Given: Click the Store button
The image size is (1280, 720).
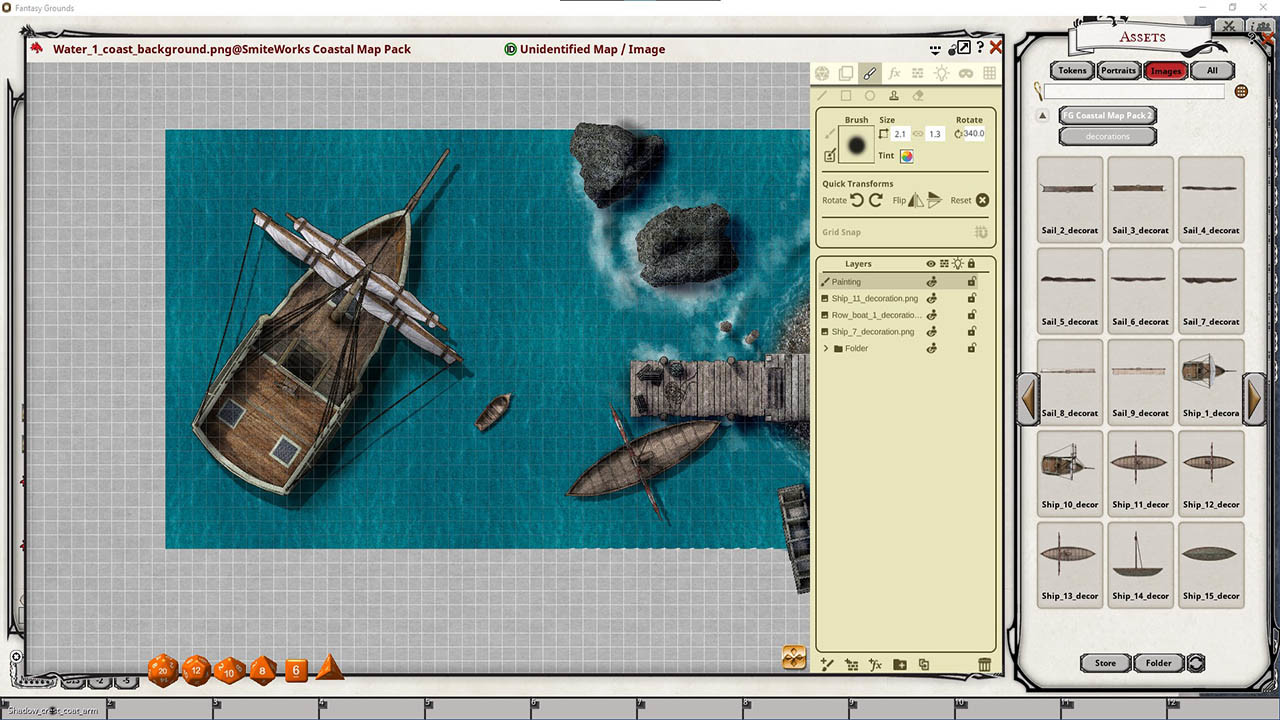Looking at the screenshot, I should 1104,662.
